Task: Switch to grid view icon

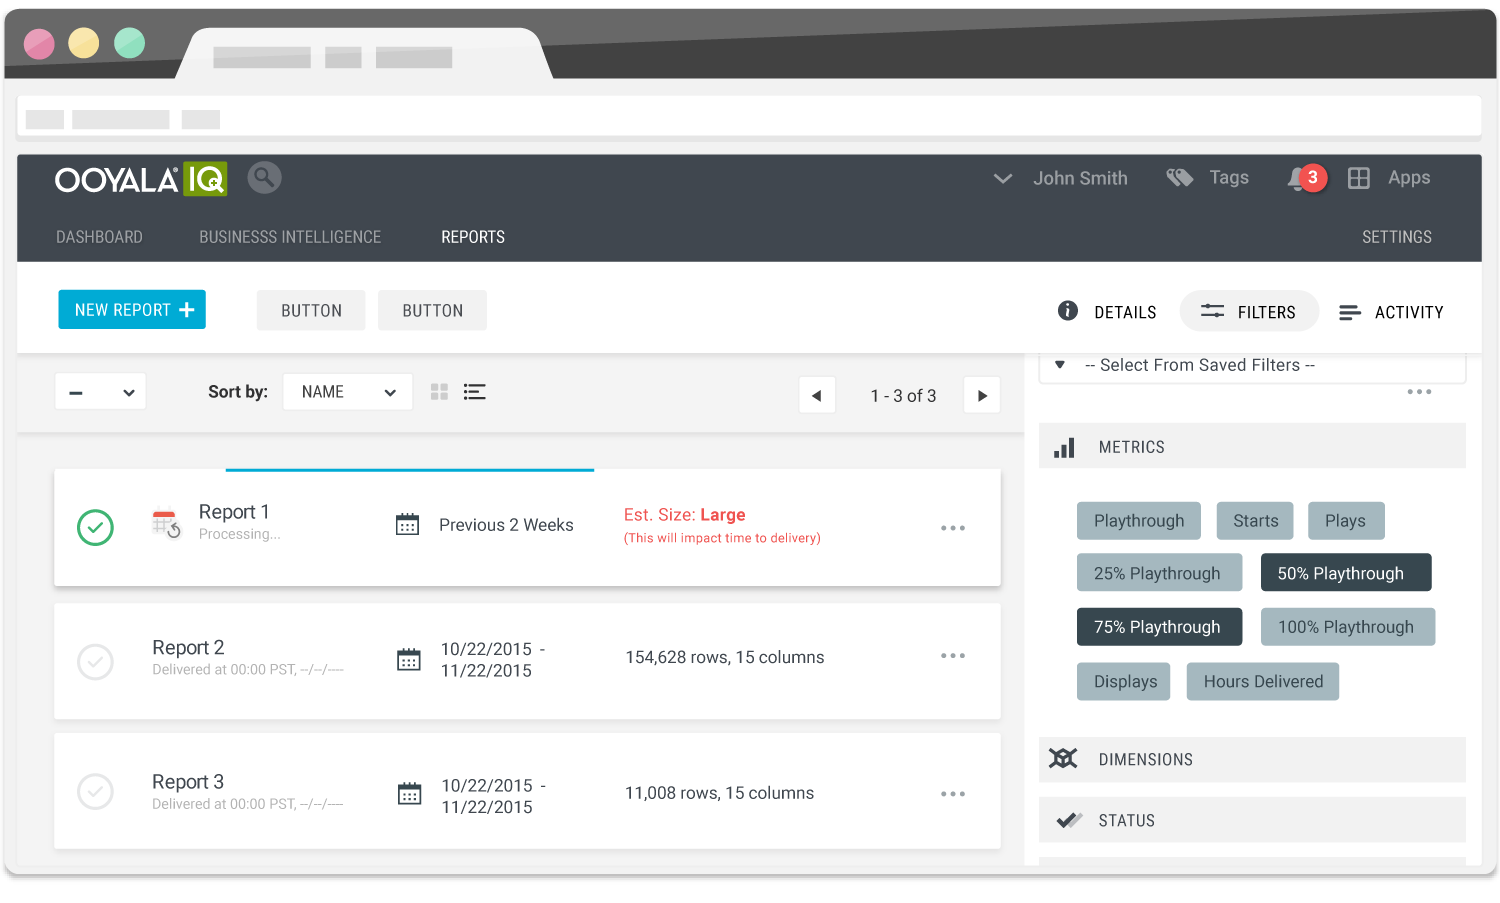Action: pos(439,392)
